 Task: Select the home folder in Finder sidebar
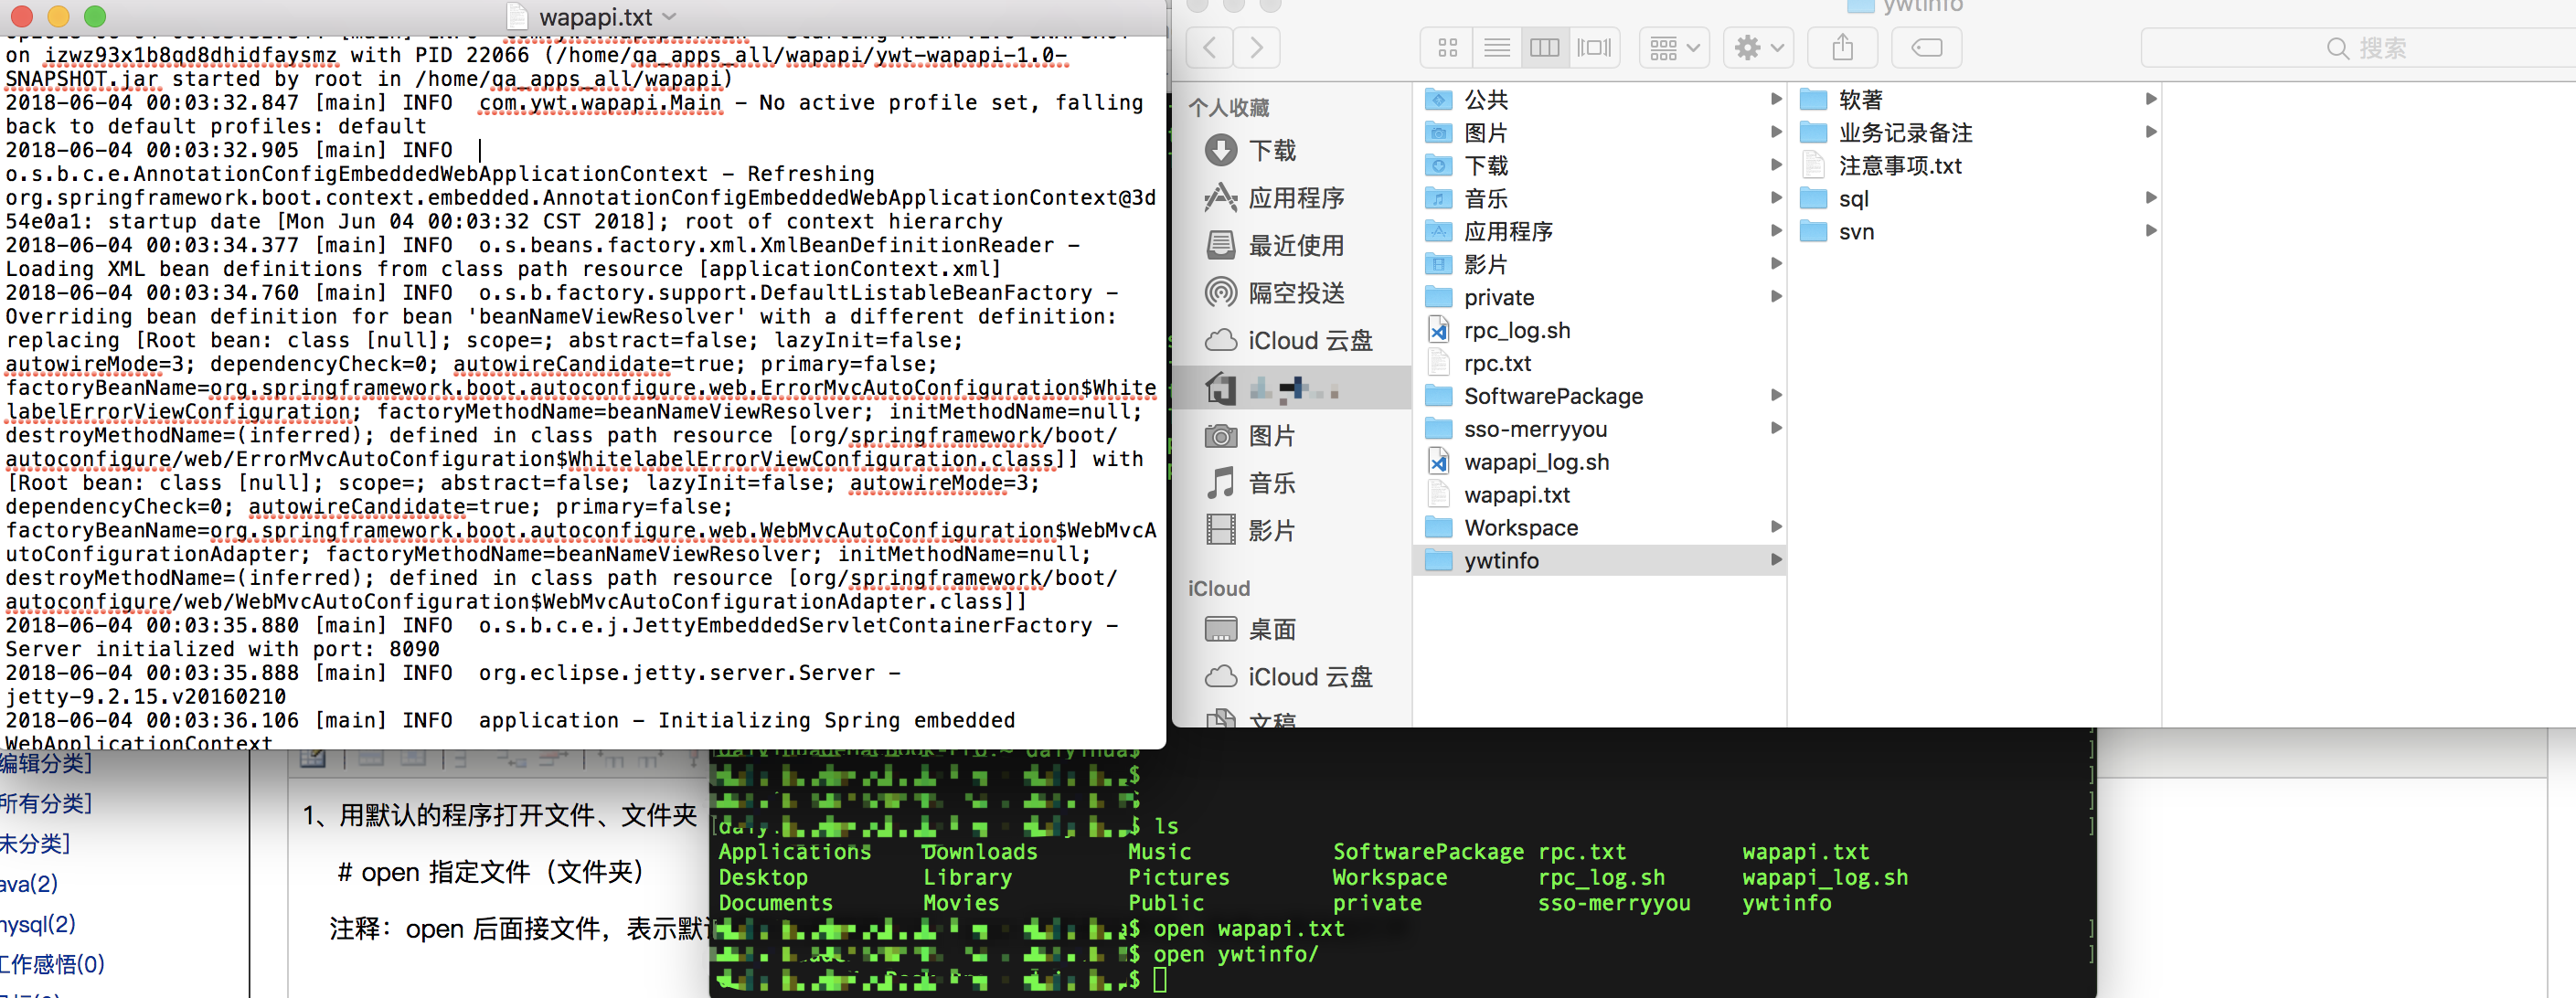pyautogui.click(x=1290, y=388)
